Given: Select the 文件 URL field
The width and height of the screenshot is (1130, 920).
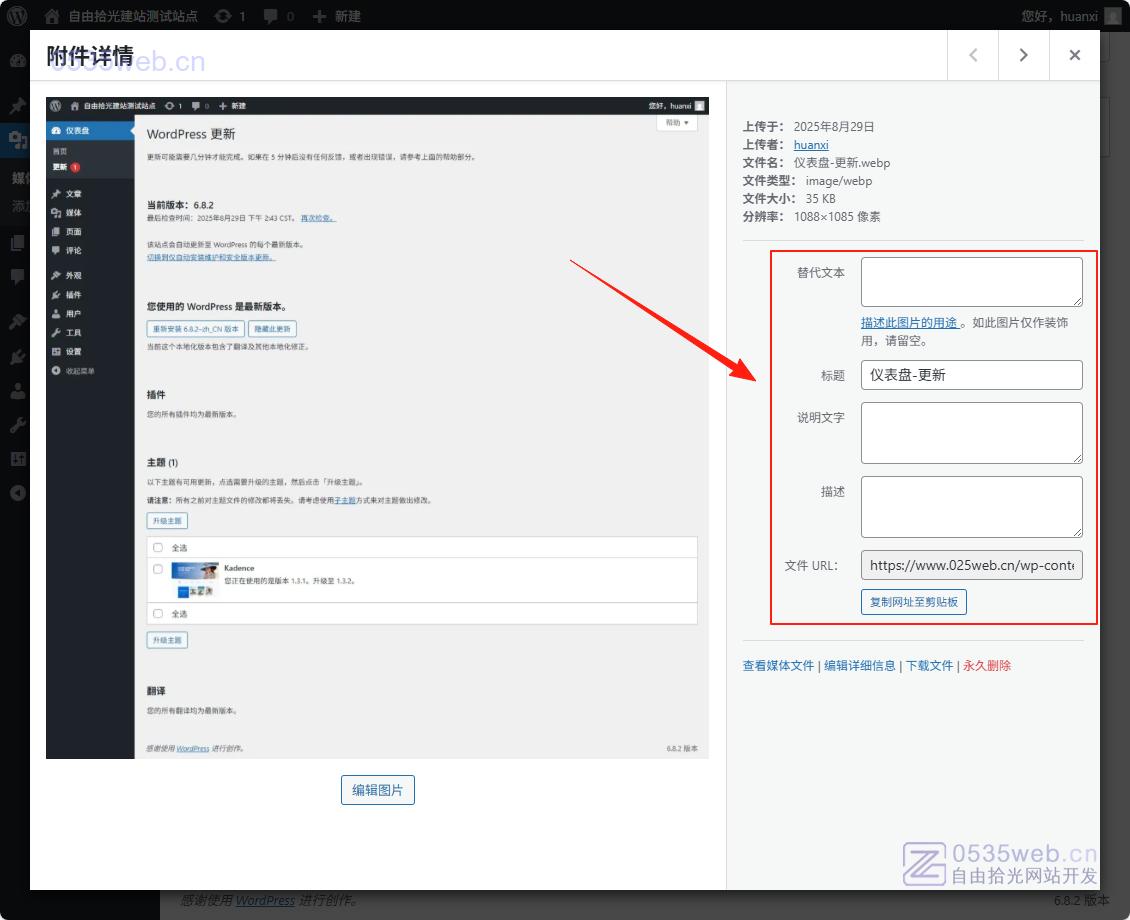Looking at the screenshot, I should pyautogui.click(x=971, y=565).
